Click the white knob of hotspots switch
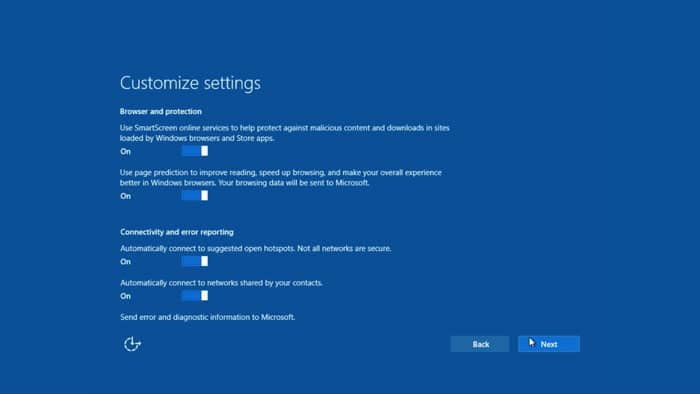The width and height of the screenshot is (700, 394). click(x=204, y=261)
